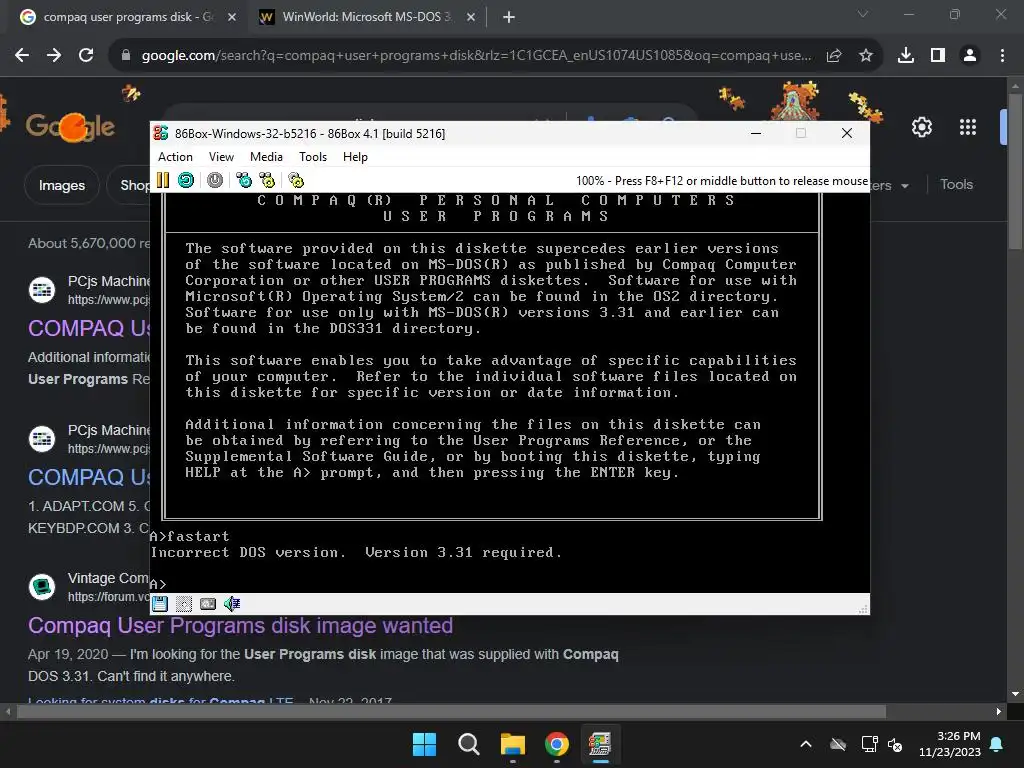1024x768 pixels.
Task: Open the 86Box Tools menu
Action: coord(313,157)
